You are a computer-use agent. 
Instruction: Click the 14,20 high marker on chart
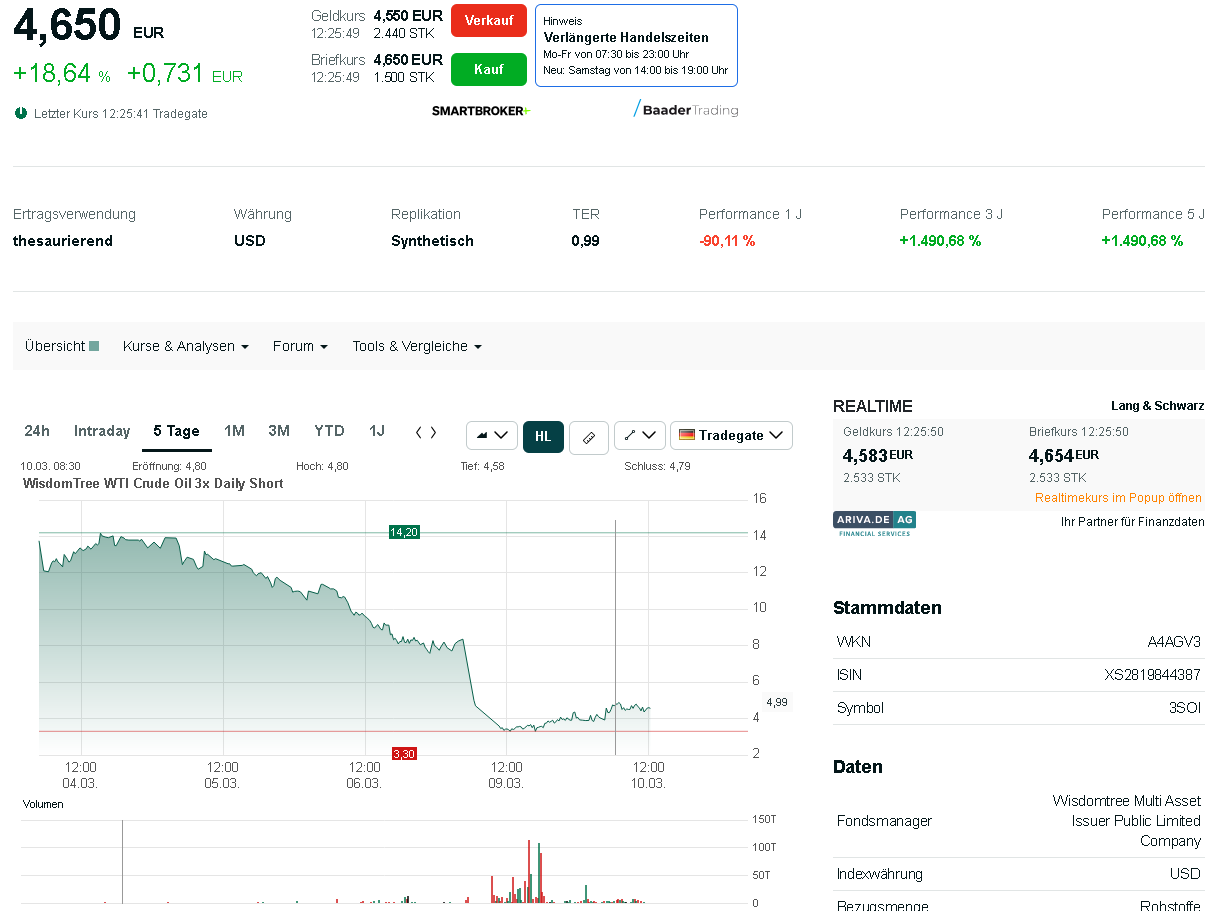404,532
